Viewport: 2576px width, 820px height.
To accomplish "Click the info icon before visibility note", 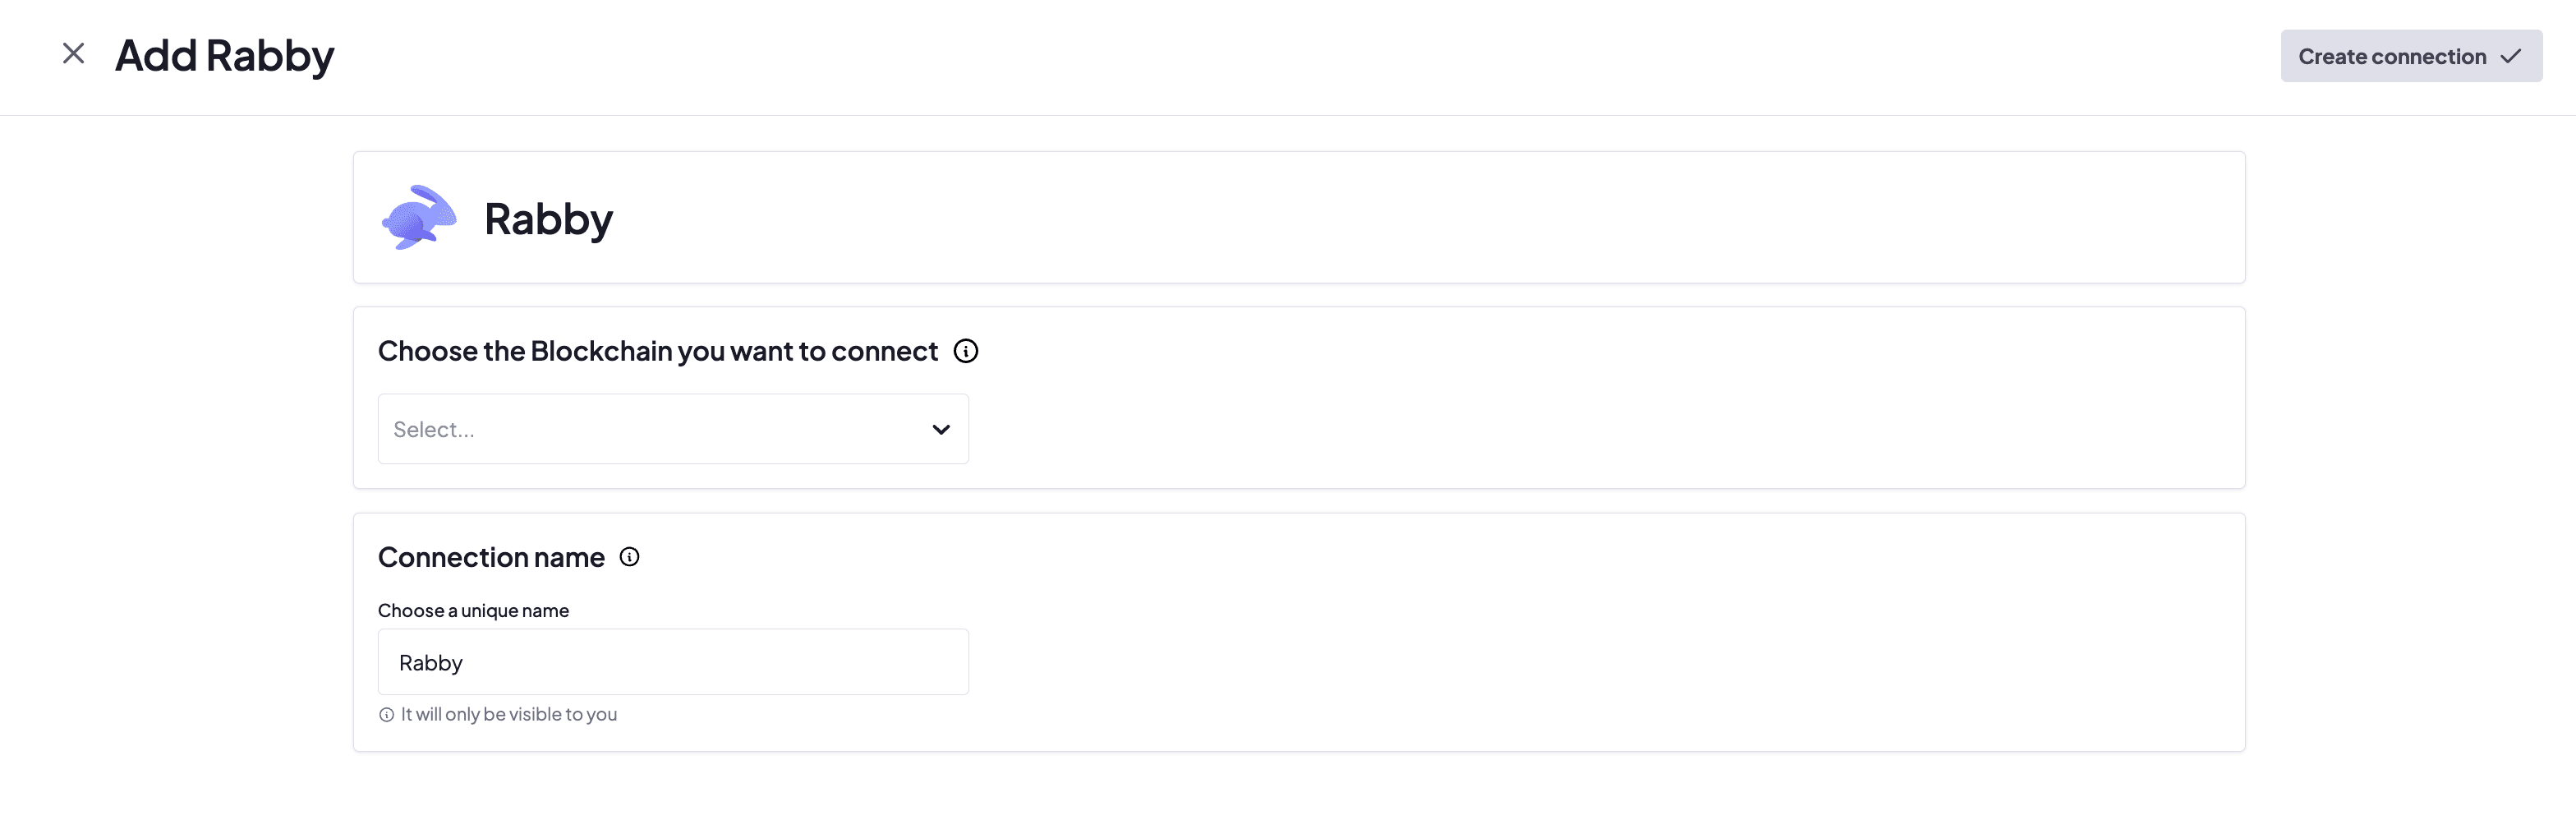I will point(386,715).
